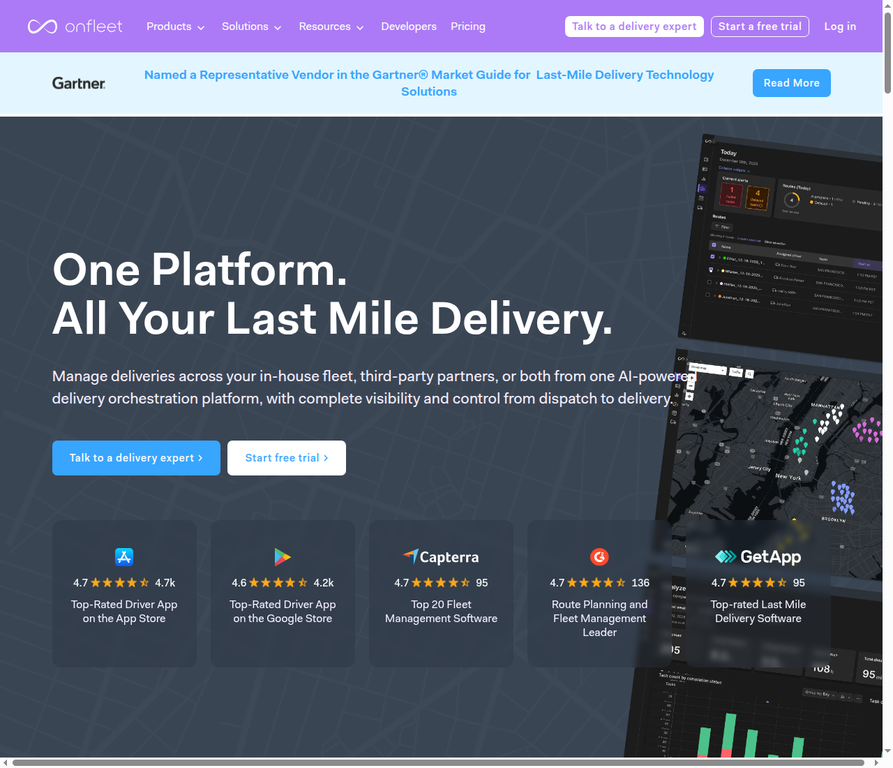This screenshot has height=768, width=893.
Task: Click the Capterra logo
Action: (x=441, y=556)
